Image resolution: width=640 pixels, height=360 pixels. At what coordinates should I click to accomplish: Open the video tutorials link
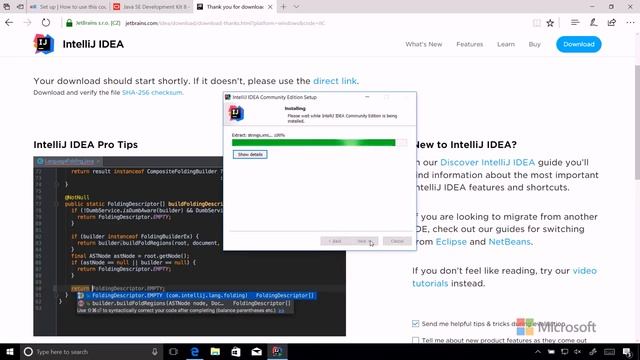pos(504,277)
